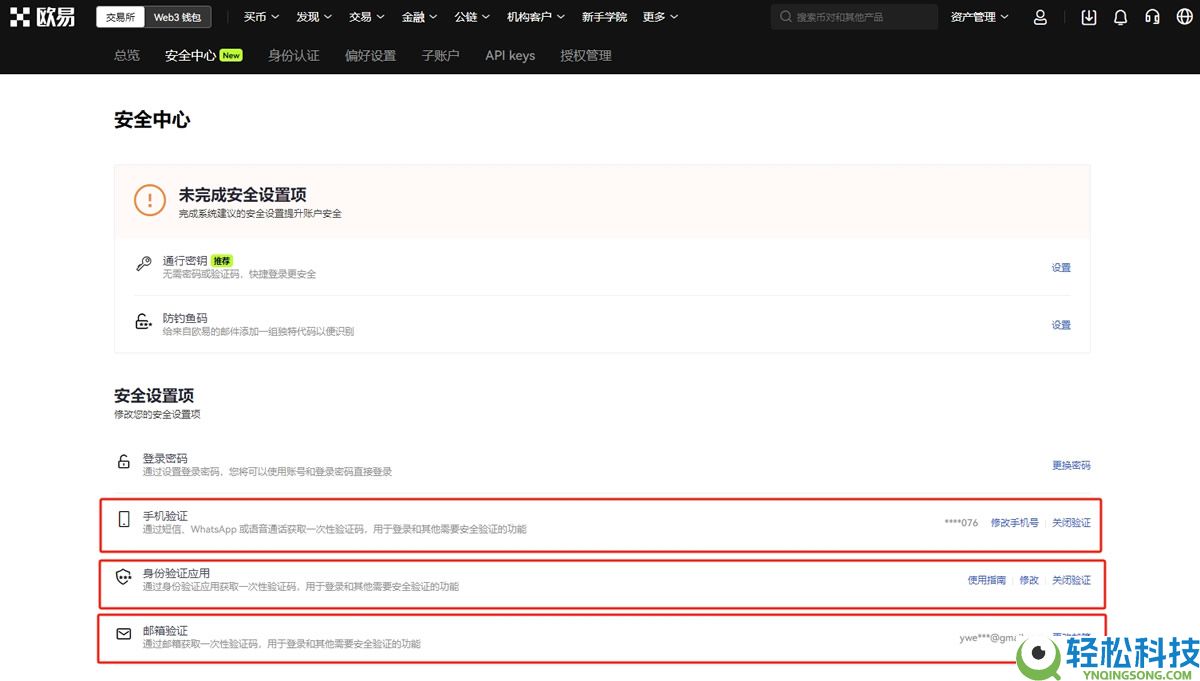Open the API keys tab
This screenshot has width=1200, height=681.
pyautogui.click(x=510, y=56)
